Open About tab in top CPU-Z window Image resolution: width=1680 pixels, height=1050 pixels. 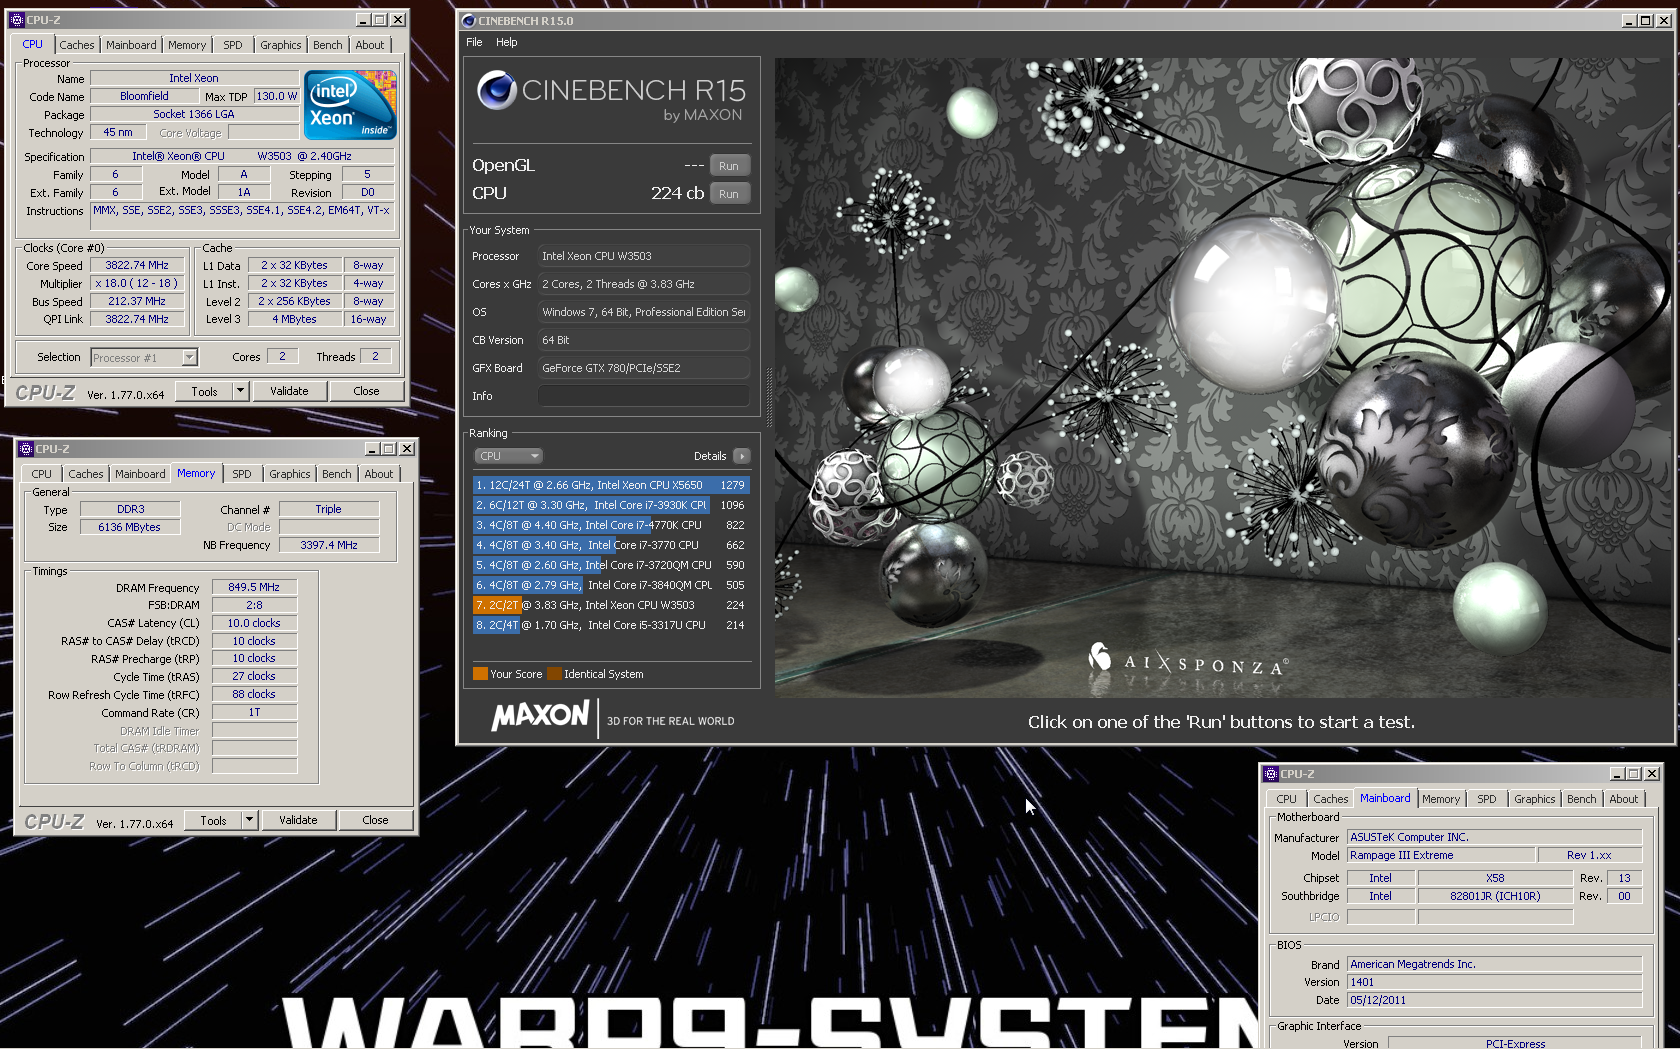369,45
